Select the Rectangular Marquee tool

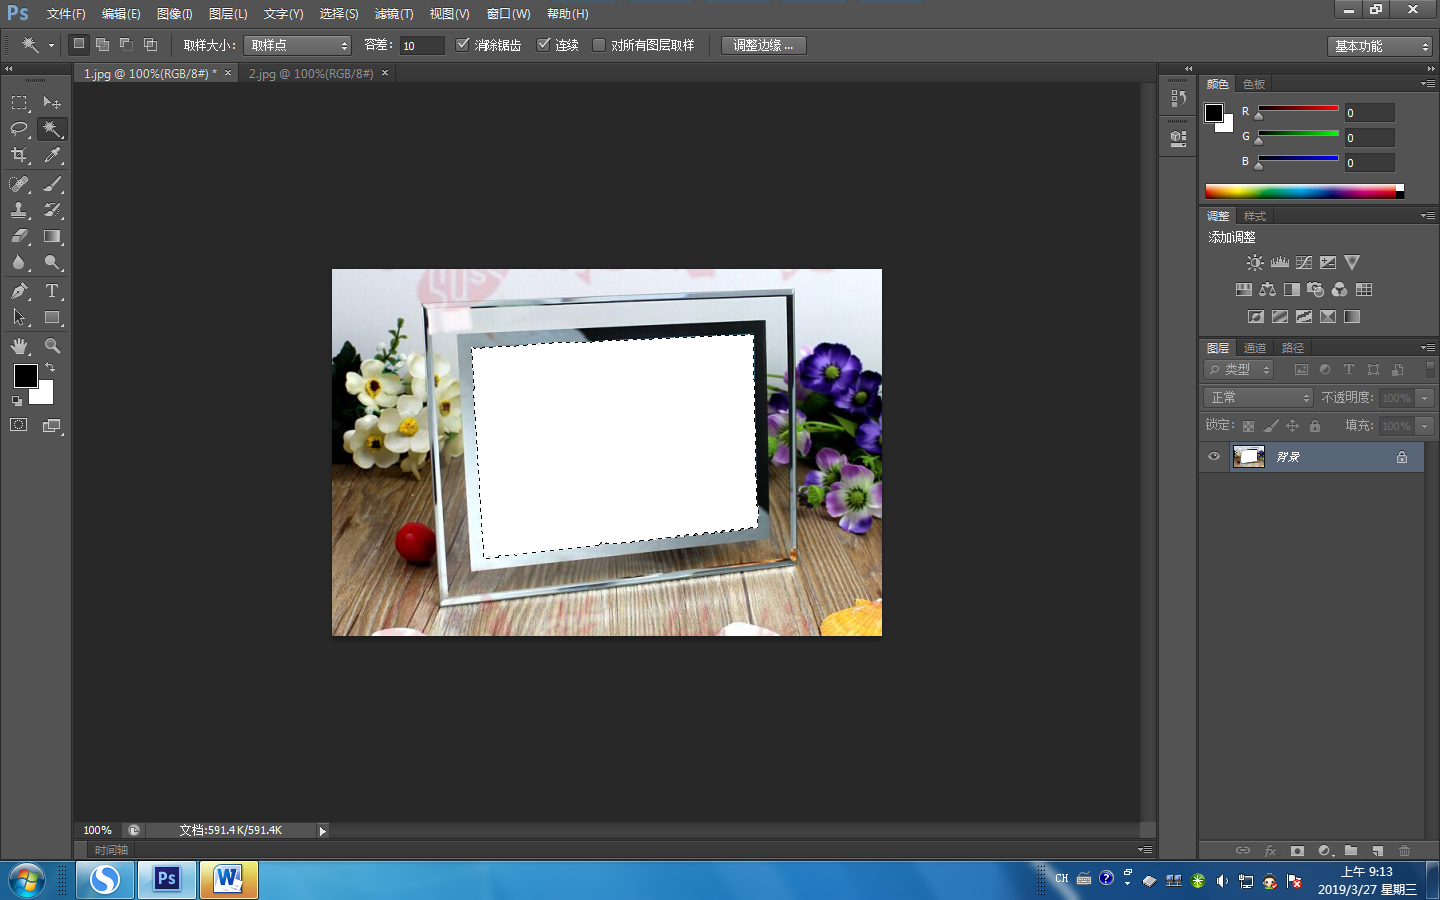pyautogui.click(x=19, y=102)
